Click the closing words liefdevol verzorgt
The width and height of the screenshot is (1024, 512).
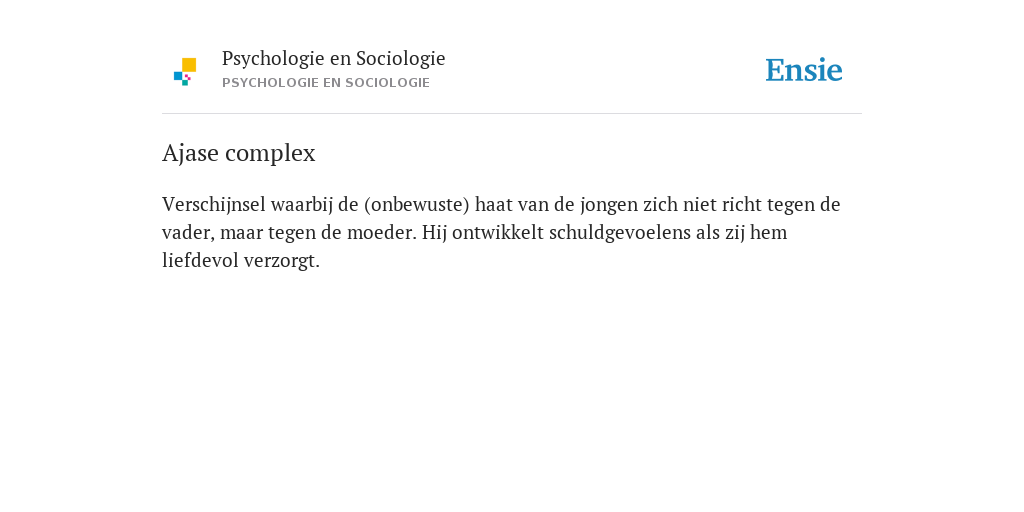point(241,261)
